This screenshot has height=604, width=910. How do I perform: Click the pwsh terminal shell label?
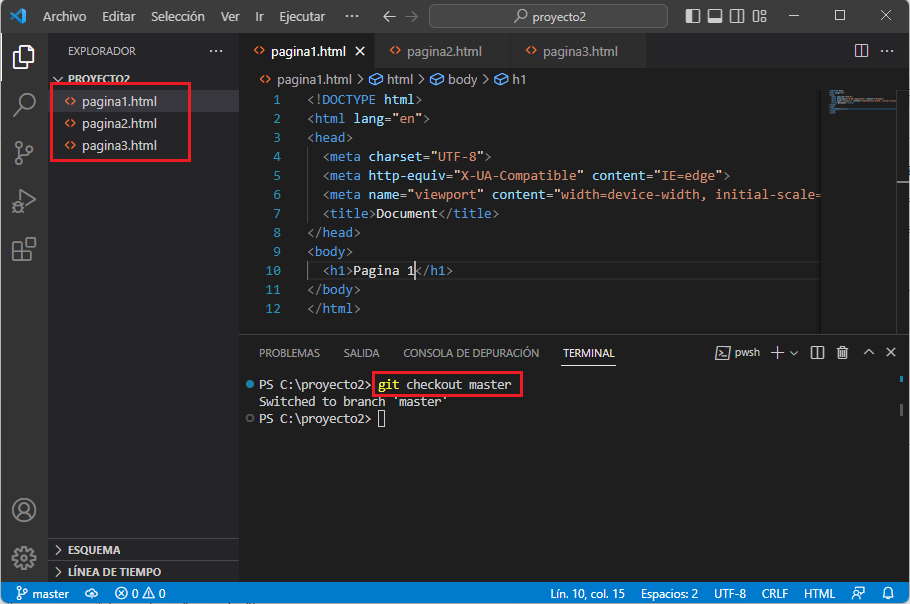point(738,352)
